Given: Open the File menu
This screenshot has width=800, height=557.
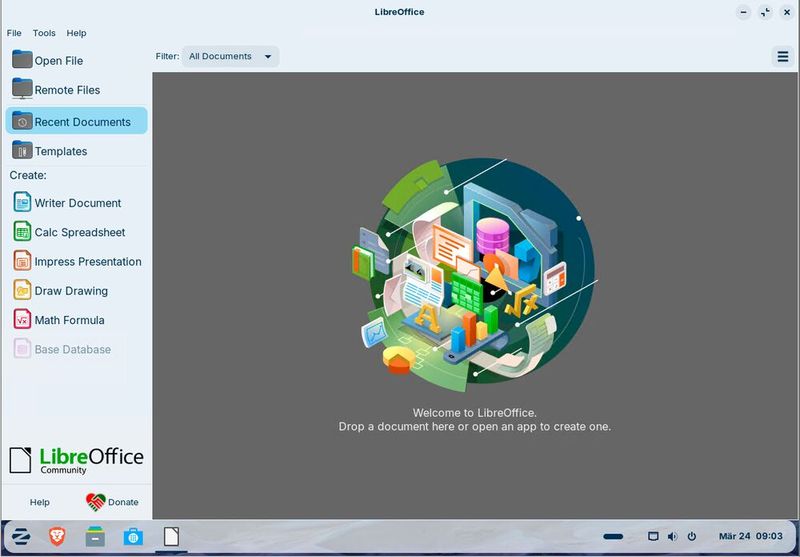Looking at the screenshot, I should point(14,33).
